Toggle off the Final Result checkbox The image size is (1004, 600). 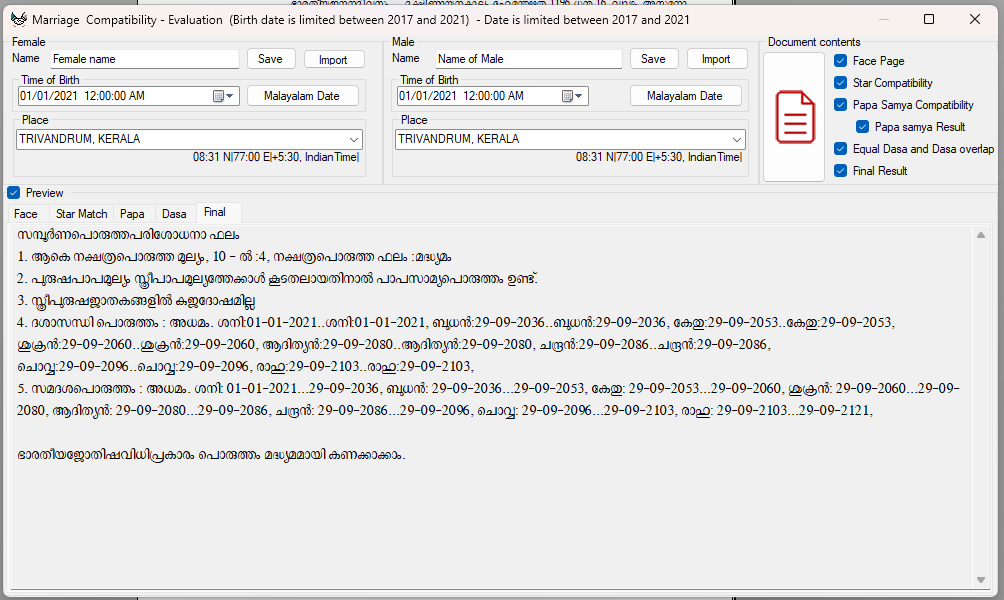point(840,170)
